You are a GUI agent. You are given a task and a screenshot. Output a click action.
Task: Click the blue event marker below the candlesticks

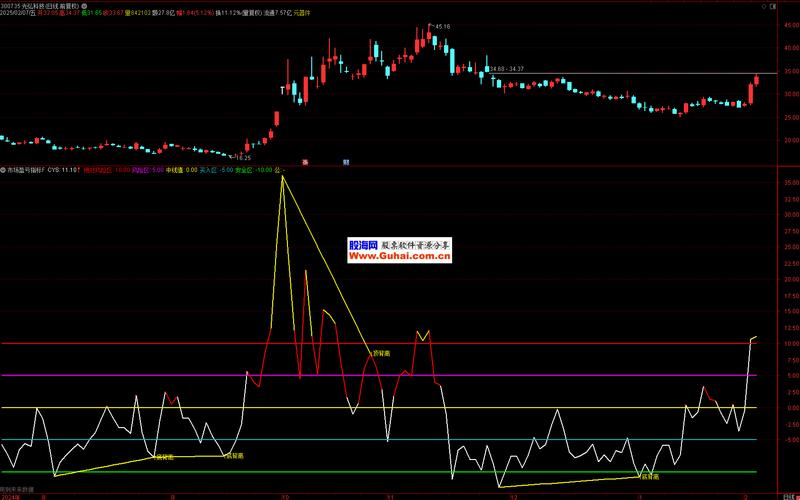coord(346,161)
